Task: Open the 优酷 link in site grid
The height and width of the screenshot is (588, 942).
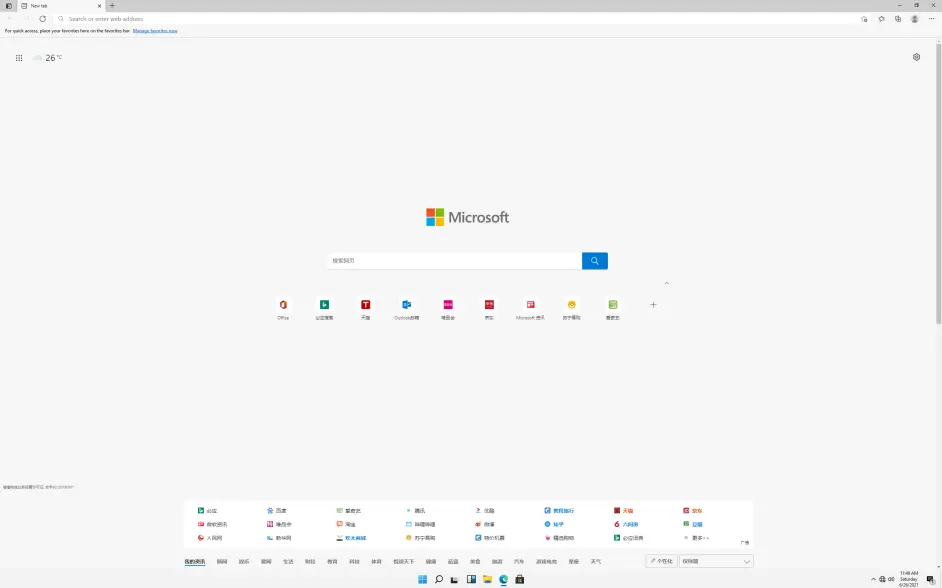Action: (x=485, y=511)
